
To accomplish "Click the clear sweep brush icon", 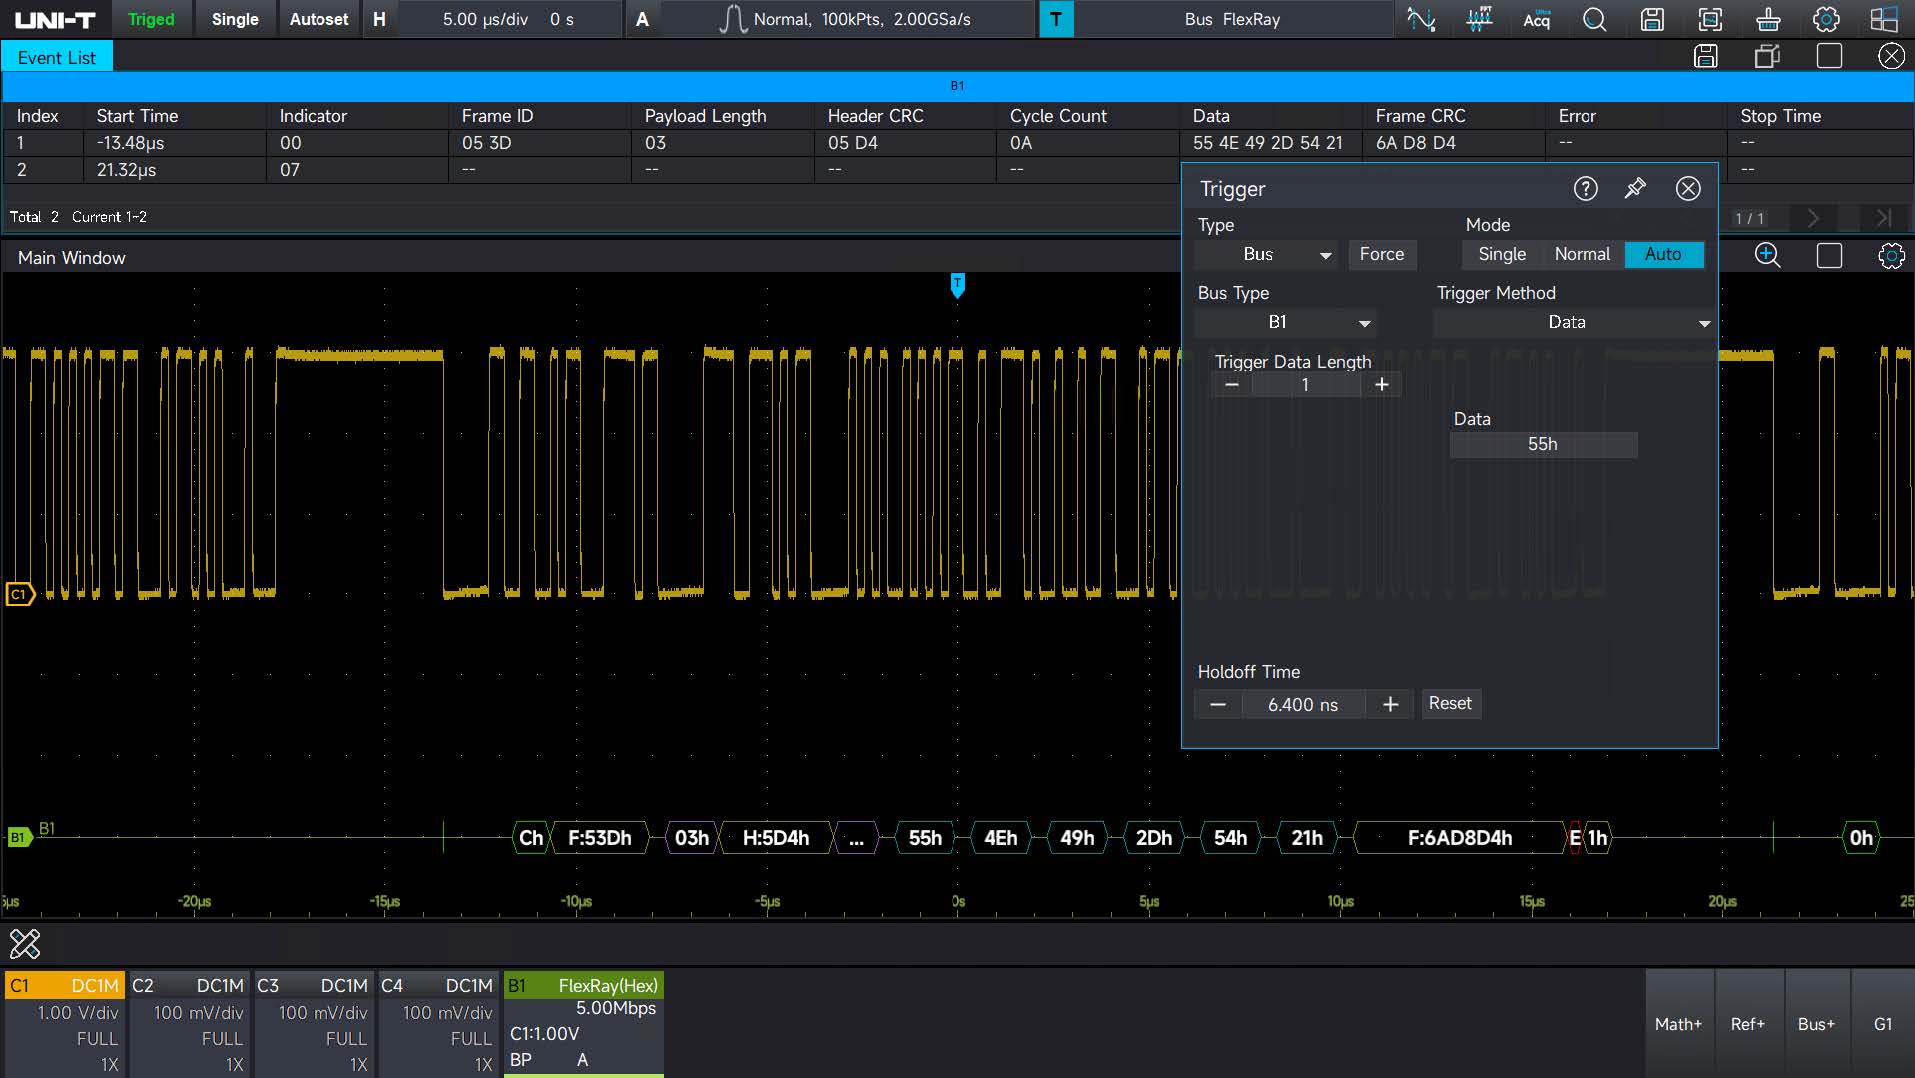I will pos(1768,19).
